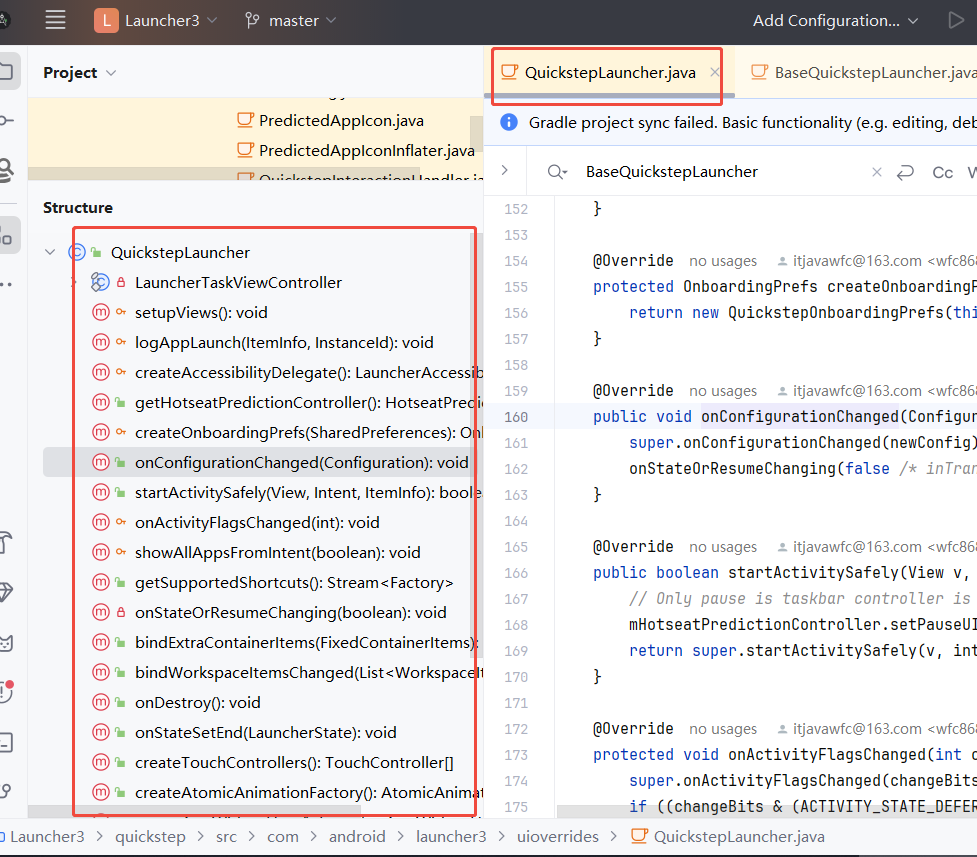
Task: Select createAccessibilityDelegate method in Structure
Action: click(x=308, y=372)
